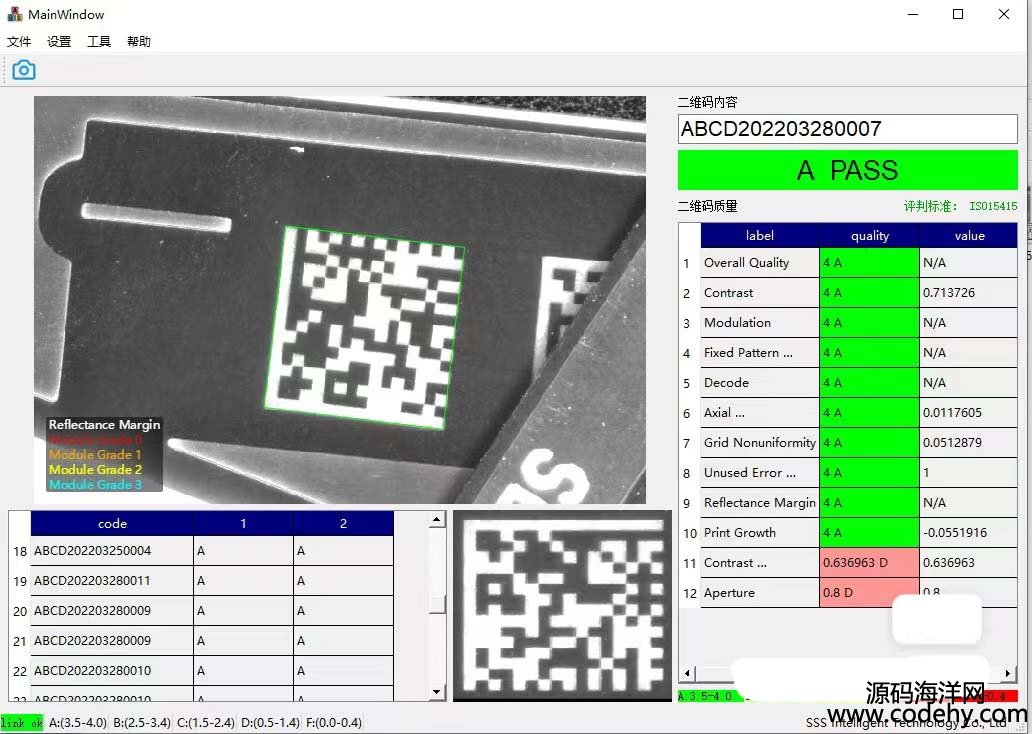Select the Grid Nonuniformity row label
1032x734 pixels.
760,442
